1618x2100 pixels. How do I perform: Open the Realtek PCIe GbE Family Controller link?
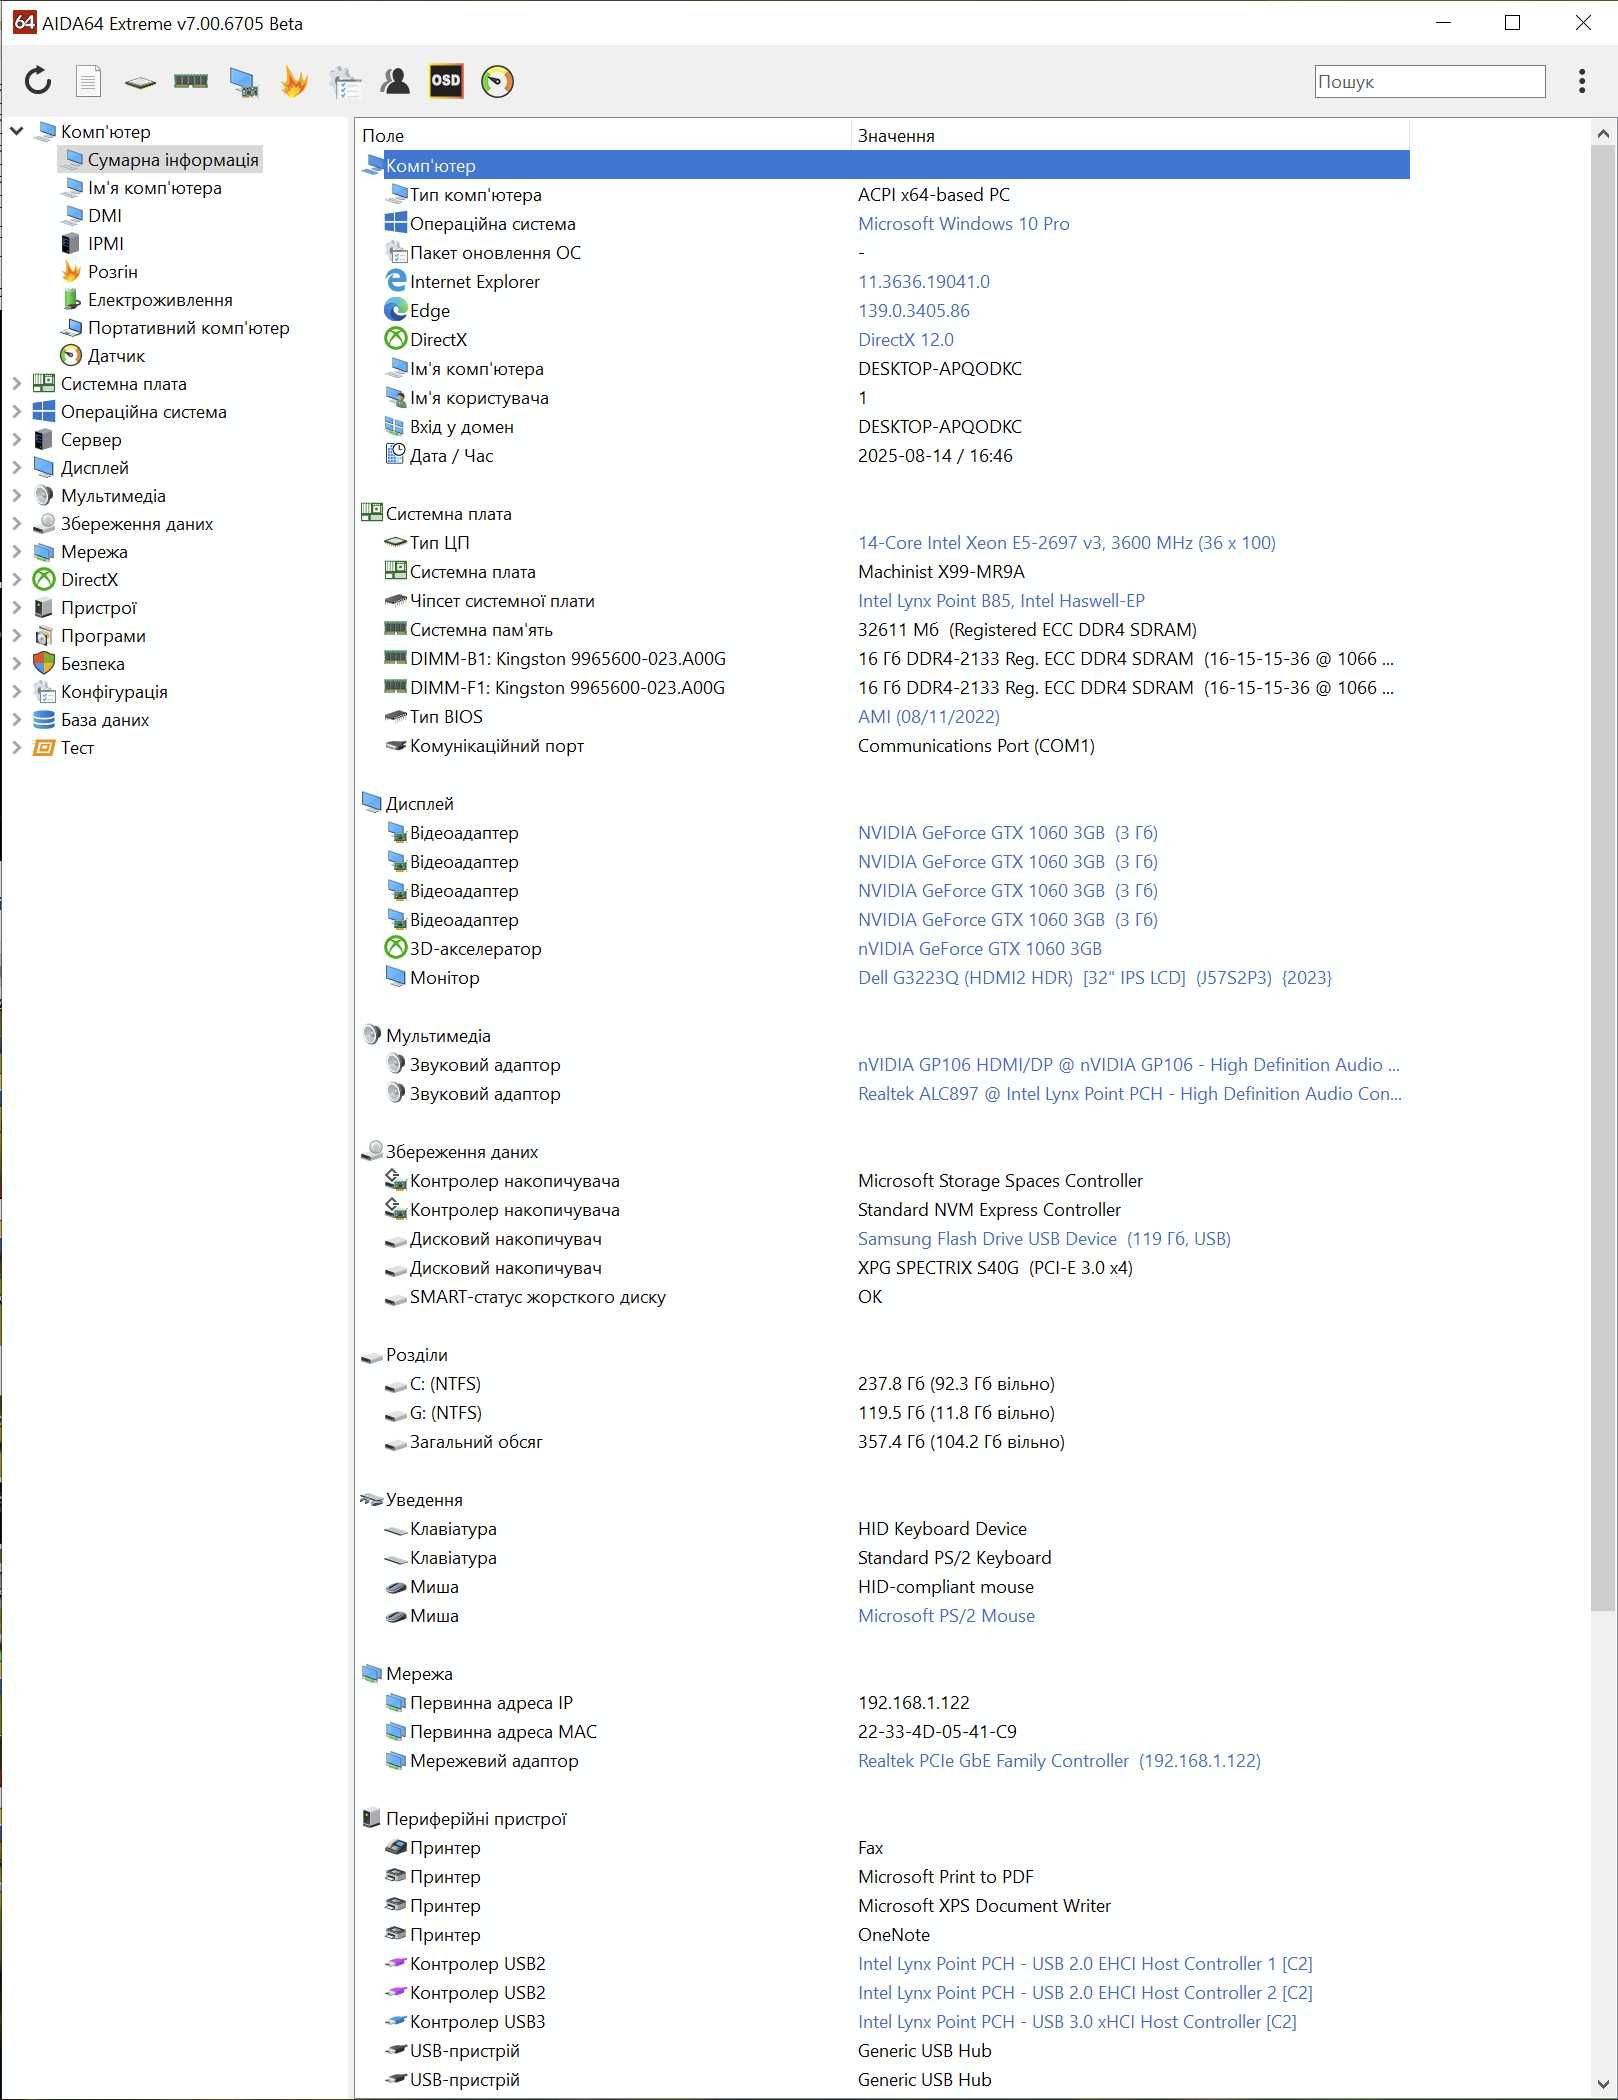[x=1059, y=1761]
